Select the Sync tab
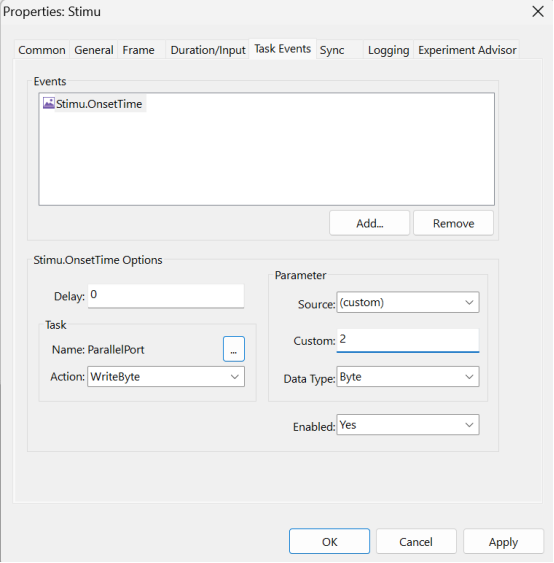 point(332,50)
